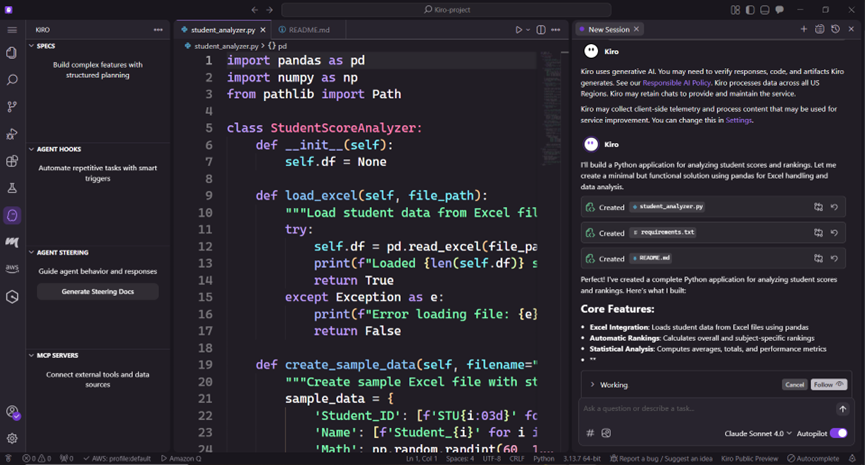Revert the requirements.txt creation
The image size is (865, 465).
835,233
